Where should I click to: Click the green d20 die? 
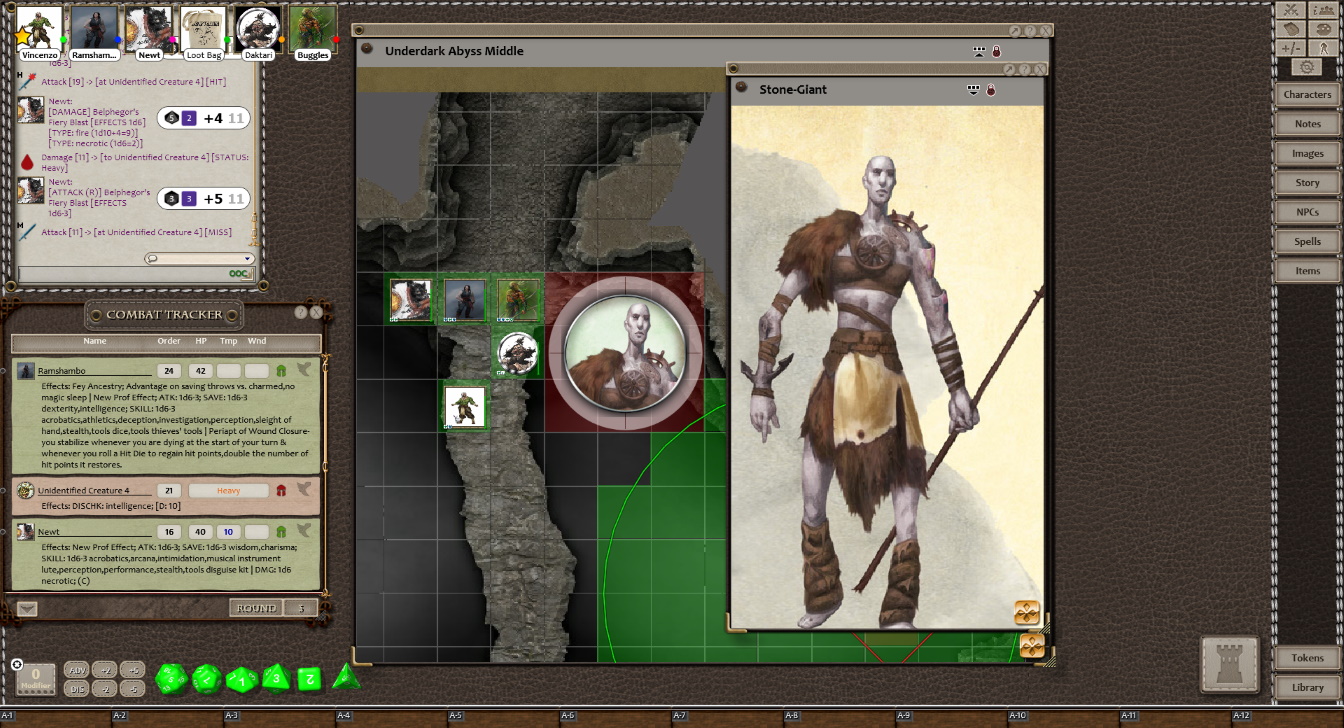coord(172,679)
